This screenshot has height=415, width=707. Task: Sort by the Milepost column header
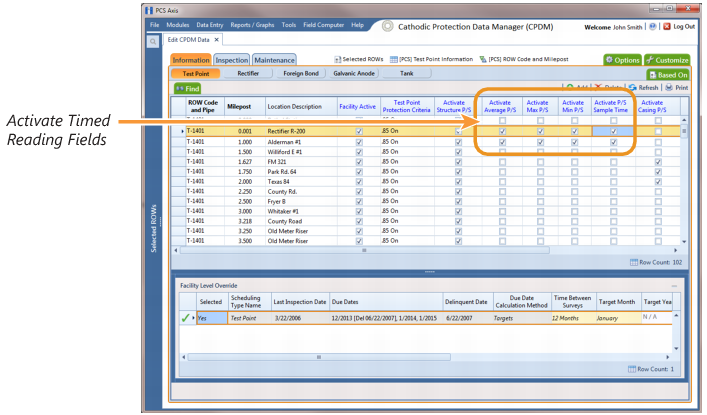click(244, 106)
